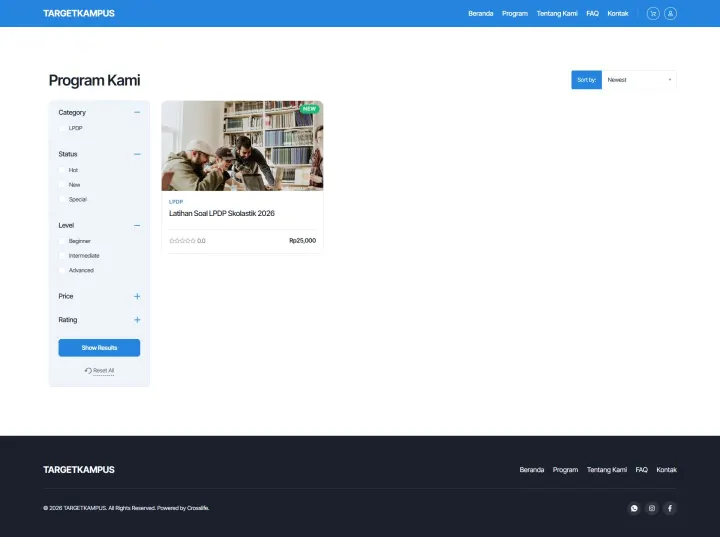The width and height of the screenshot is (720, 537).
Task: Click the LPDP category label on the card
Action: (176, 202)
